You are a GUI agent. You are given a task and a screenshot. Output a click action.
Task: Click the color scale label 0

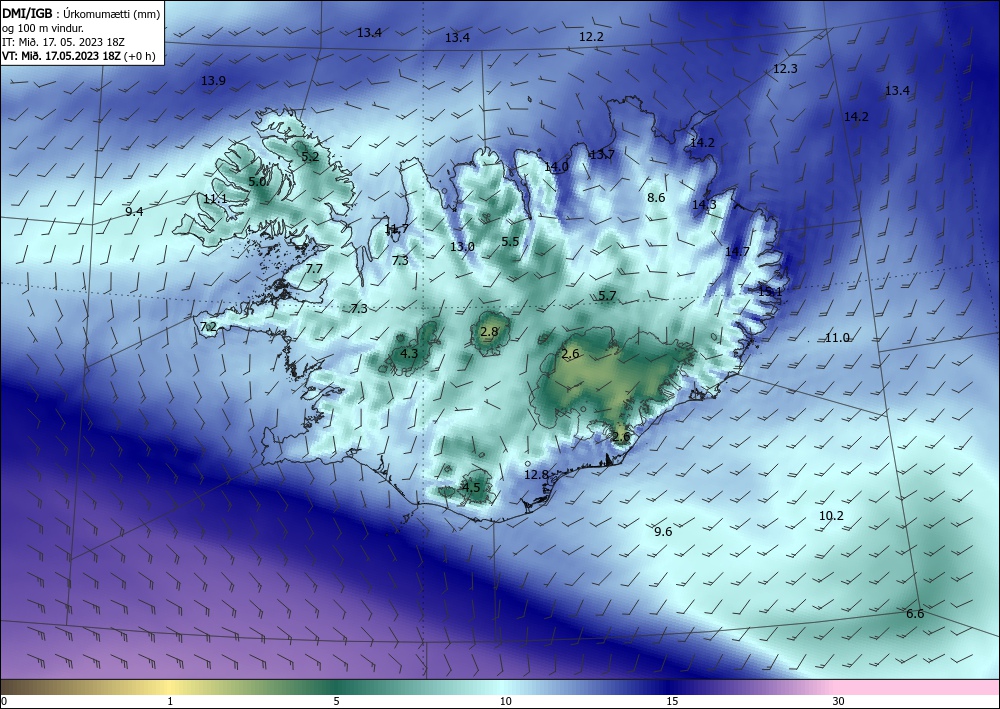(x=4, y=702)
